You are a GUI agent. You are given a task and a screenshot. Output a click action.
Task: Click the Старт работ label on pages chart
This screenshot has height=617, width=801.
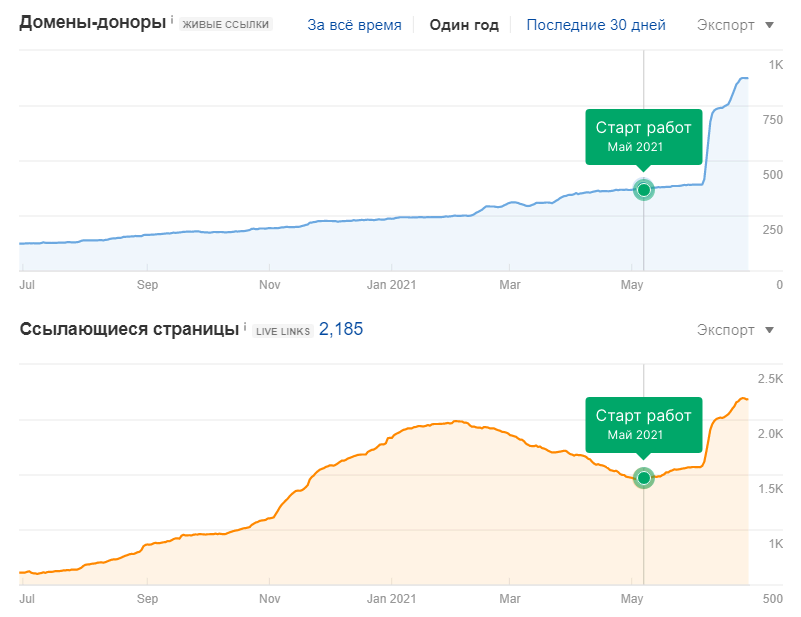pos(642,425)
